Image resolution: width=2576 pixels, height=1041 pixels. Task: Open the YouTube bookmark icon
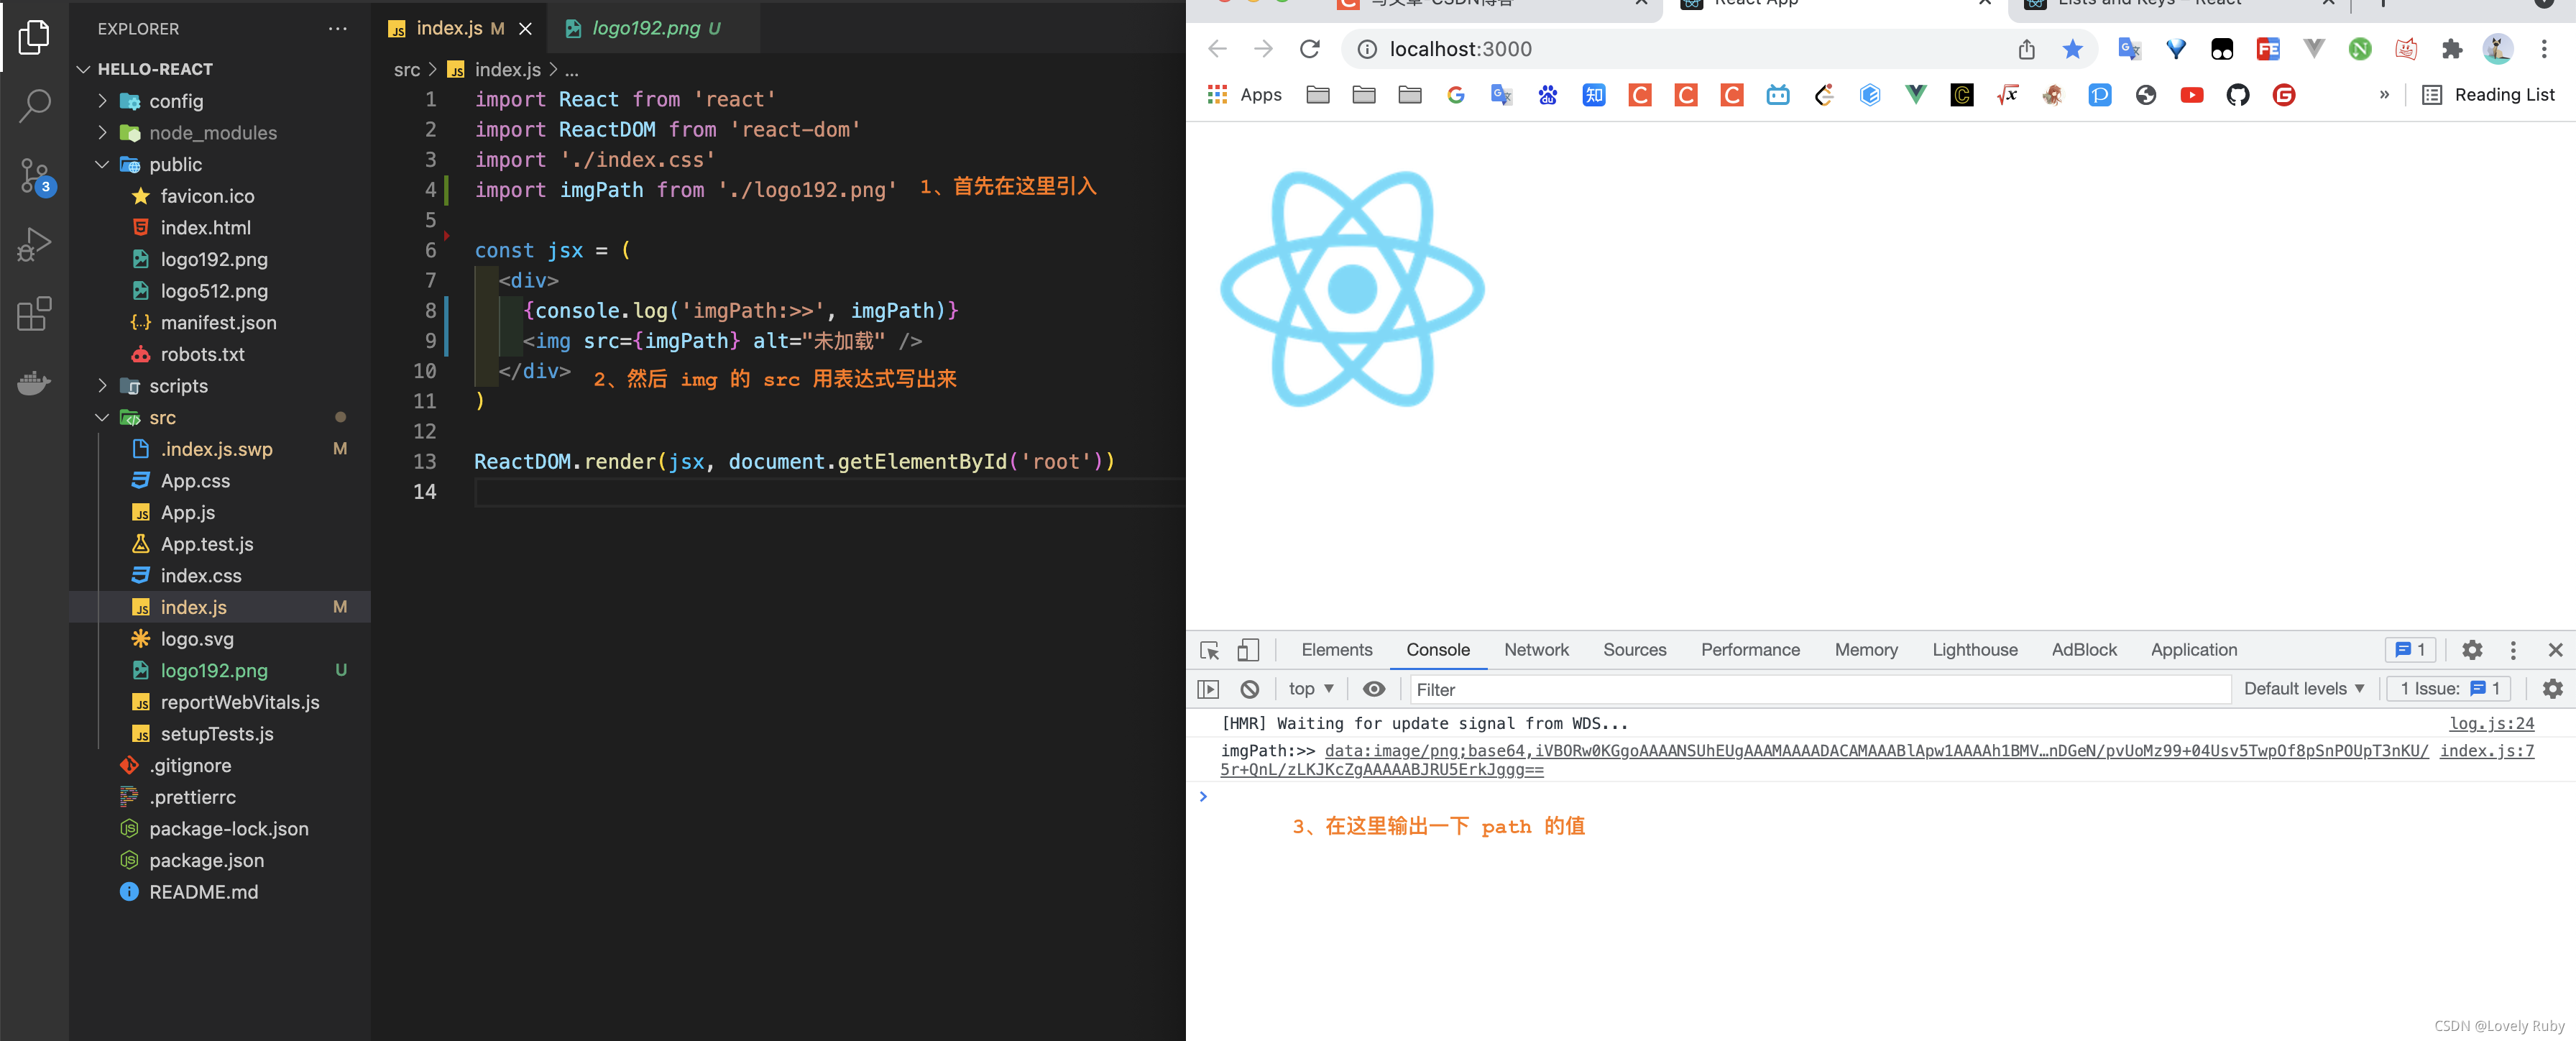click(x=2192, y=95)
